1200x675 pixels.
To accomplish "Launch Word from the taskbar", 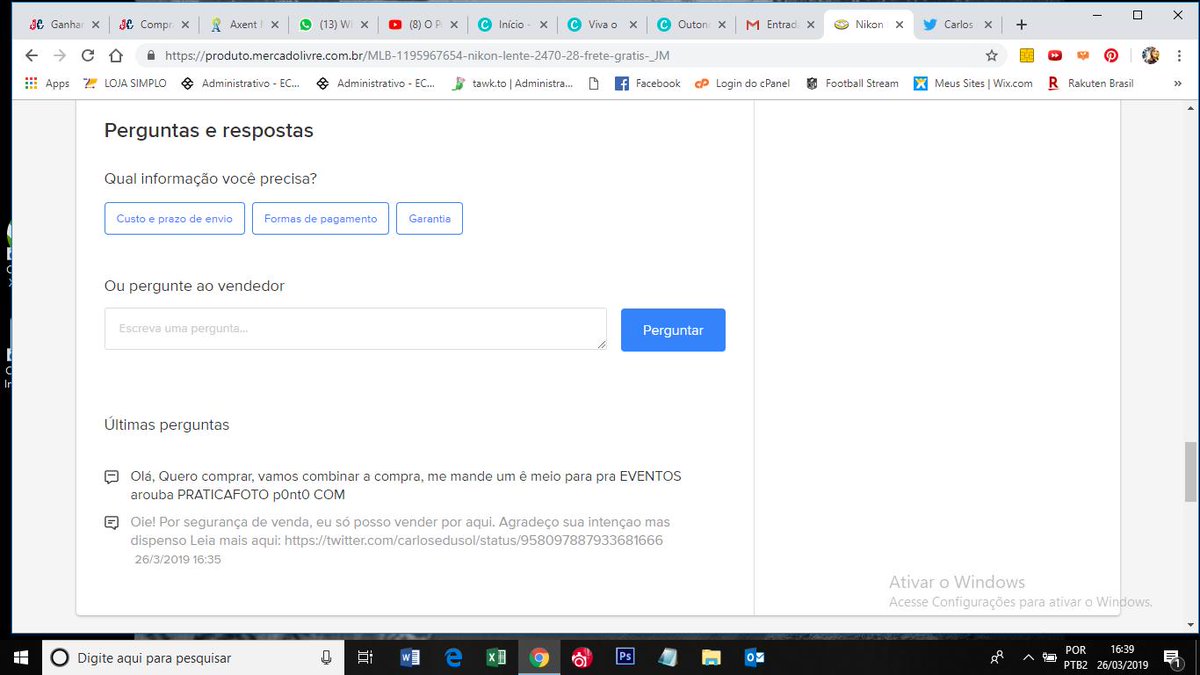I will tap(409, 657).
